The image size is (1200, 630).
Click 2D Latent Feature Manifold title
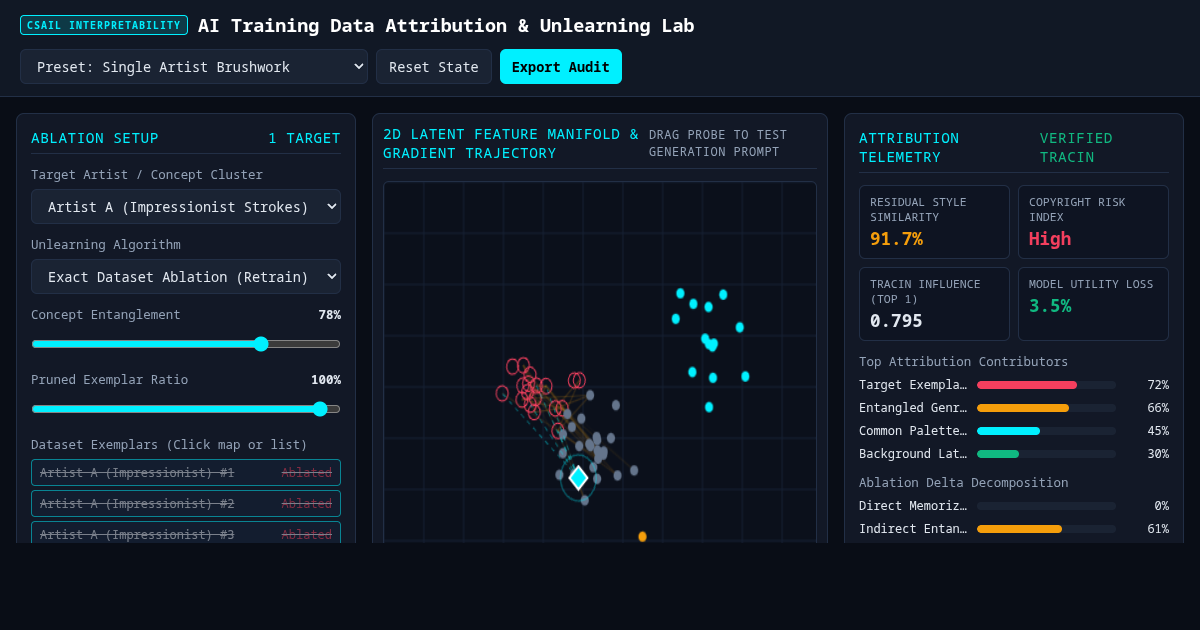(x=511, y=144)
